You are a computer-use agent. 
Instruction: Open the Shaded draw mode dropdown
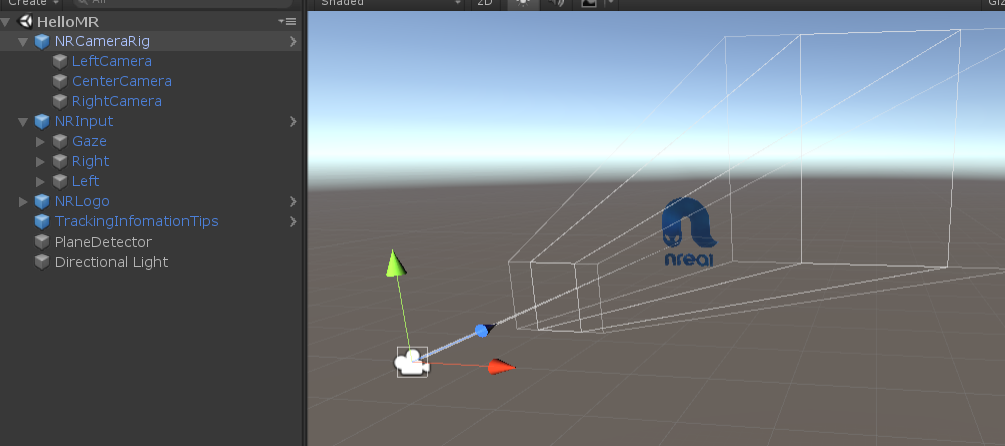click(390, 3)
